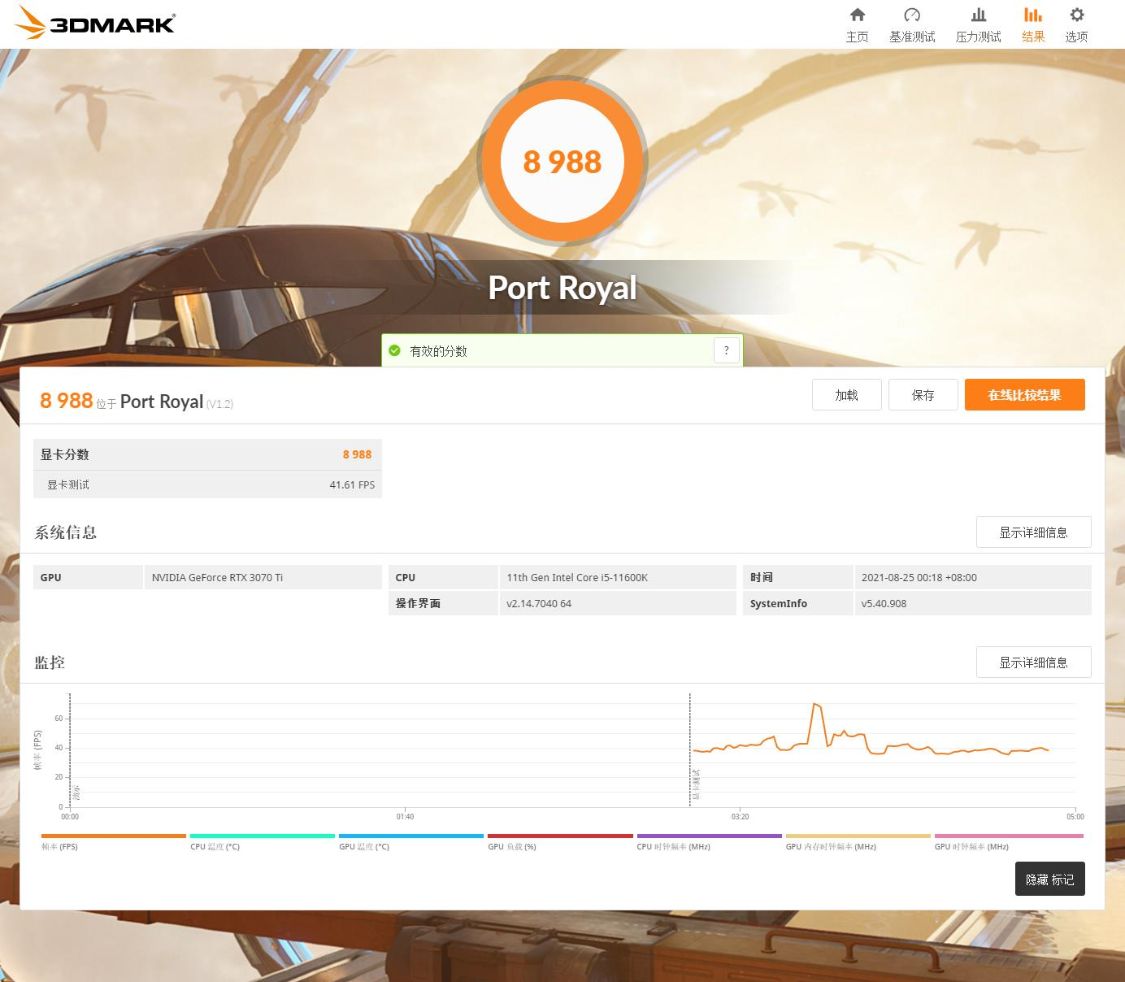Click the question mark help button
The height and width of the screenshot is (982, 1125).
click(726, 351)
